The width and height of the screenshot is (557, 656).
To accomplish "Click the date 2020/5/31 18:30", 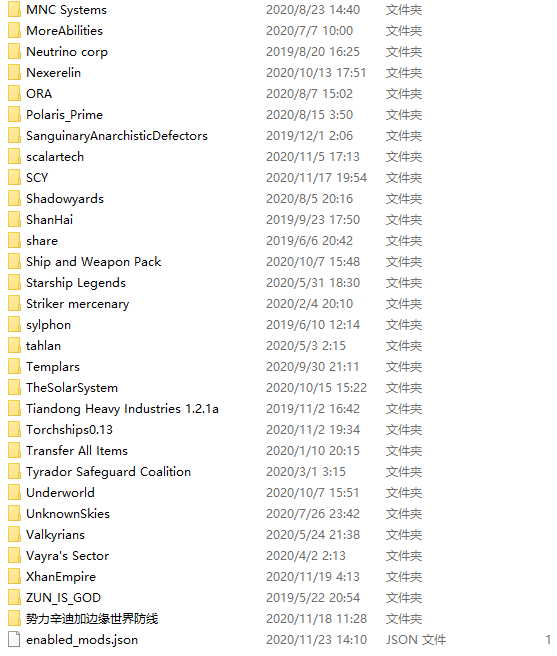I will [313, 282].
